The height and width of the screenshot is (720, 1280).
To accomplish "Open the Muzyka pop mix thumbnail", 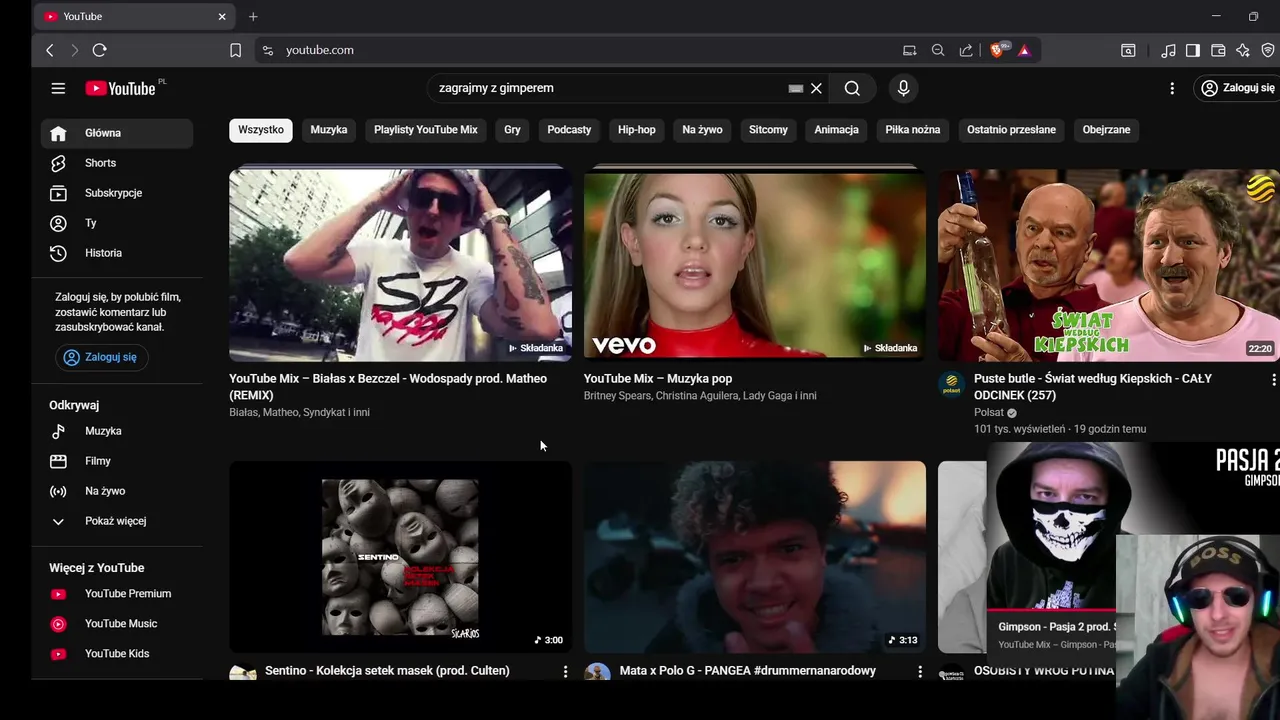I will [755, 265].
